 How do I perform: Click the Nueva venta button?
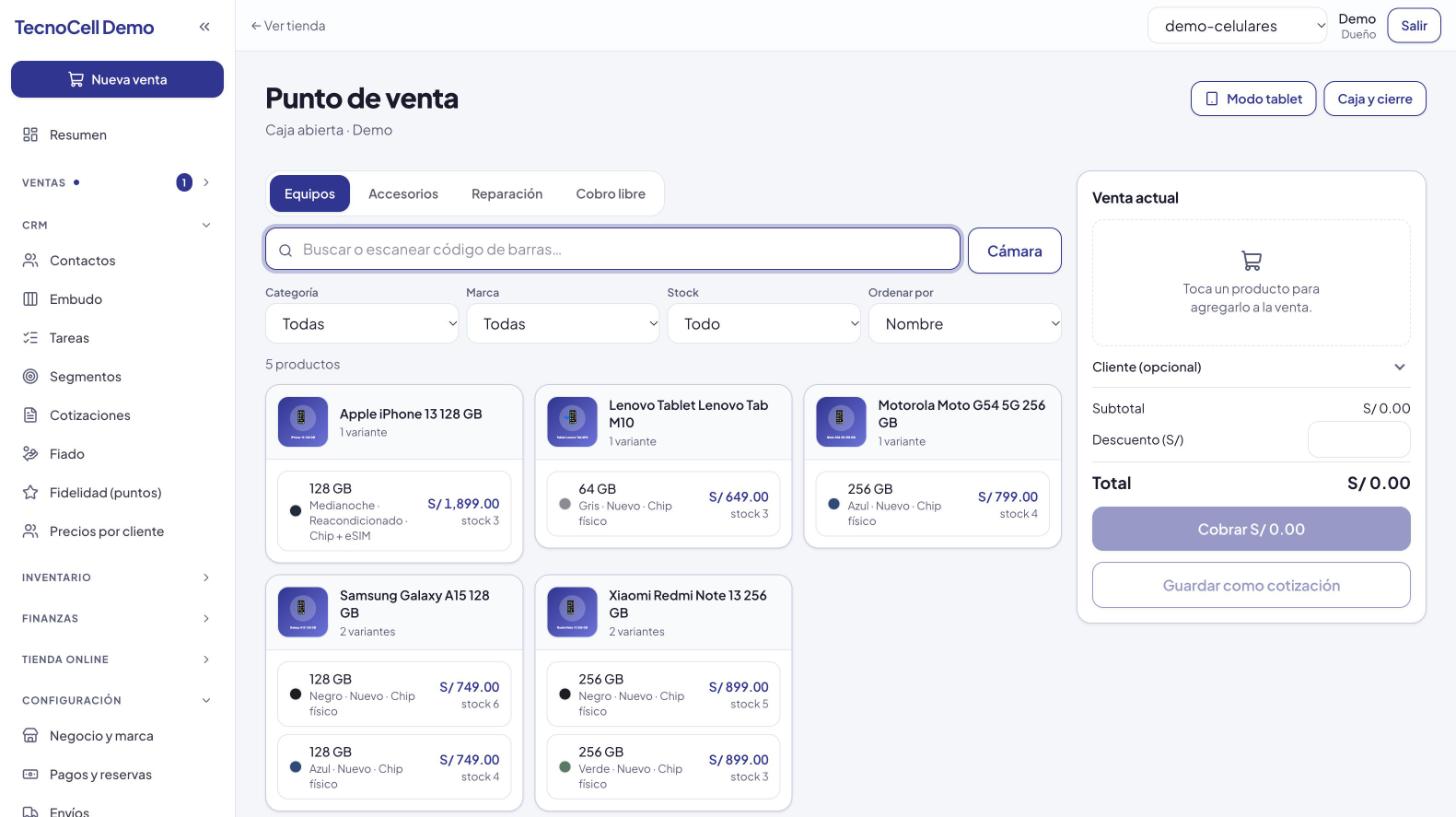coord(117,80)
